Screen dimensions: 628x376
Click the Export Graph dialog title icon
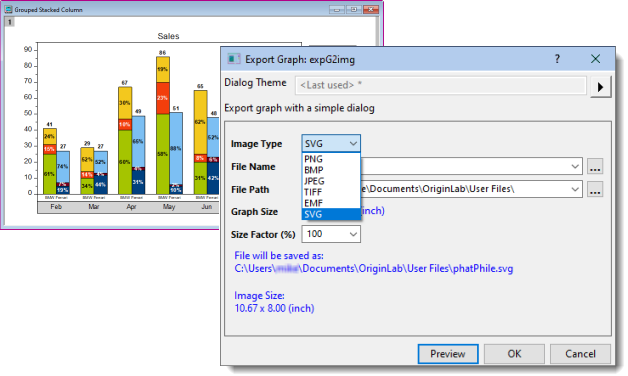point(234,59)
